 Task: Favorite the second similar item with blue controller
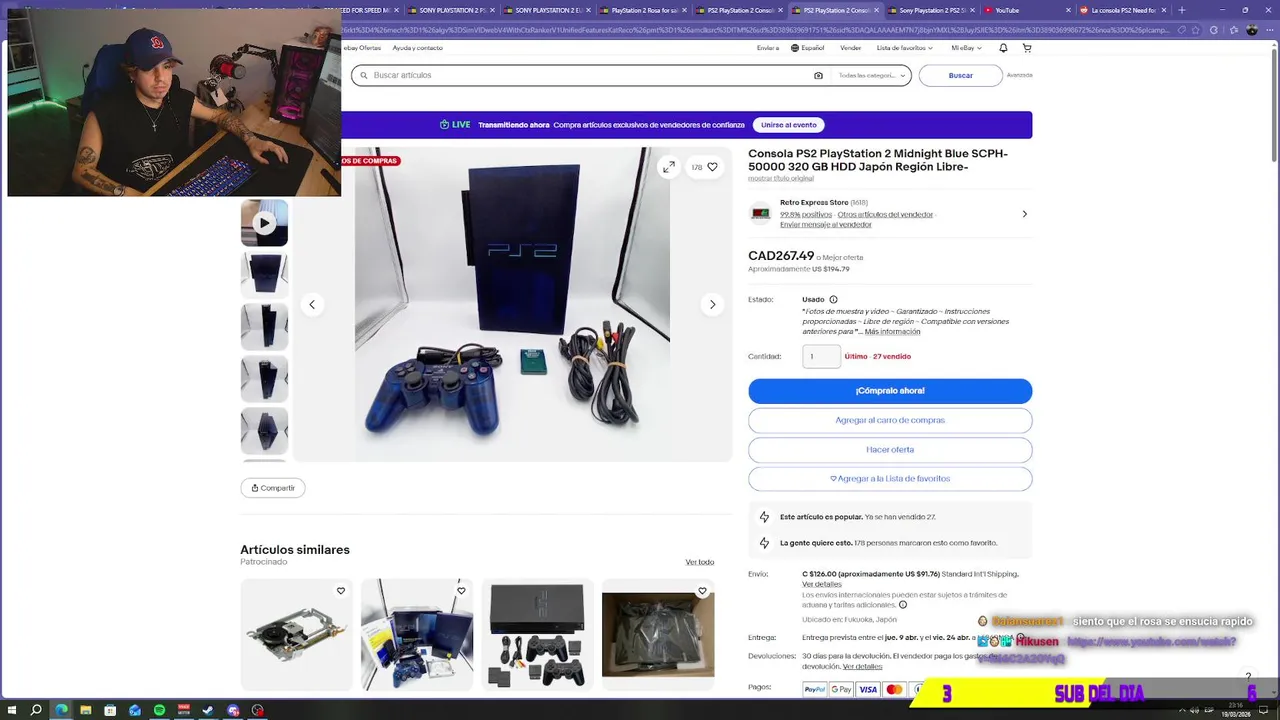click(x=461, y=591)
